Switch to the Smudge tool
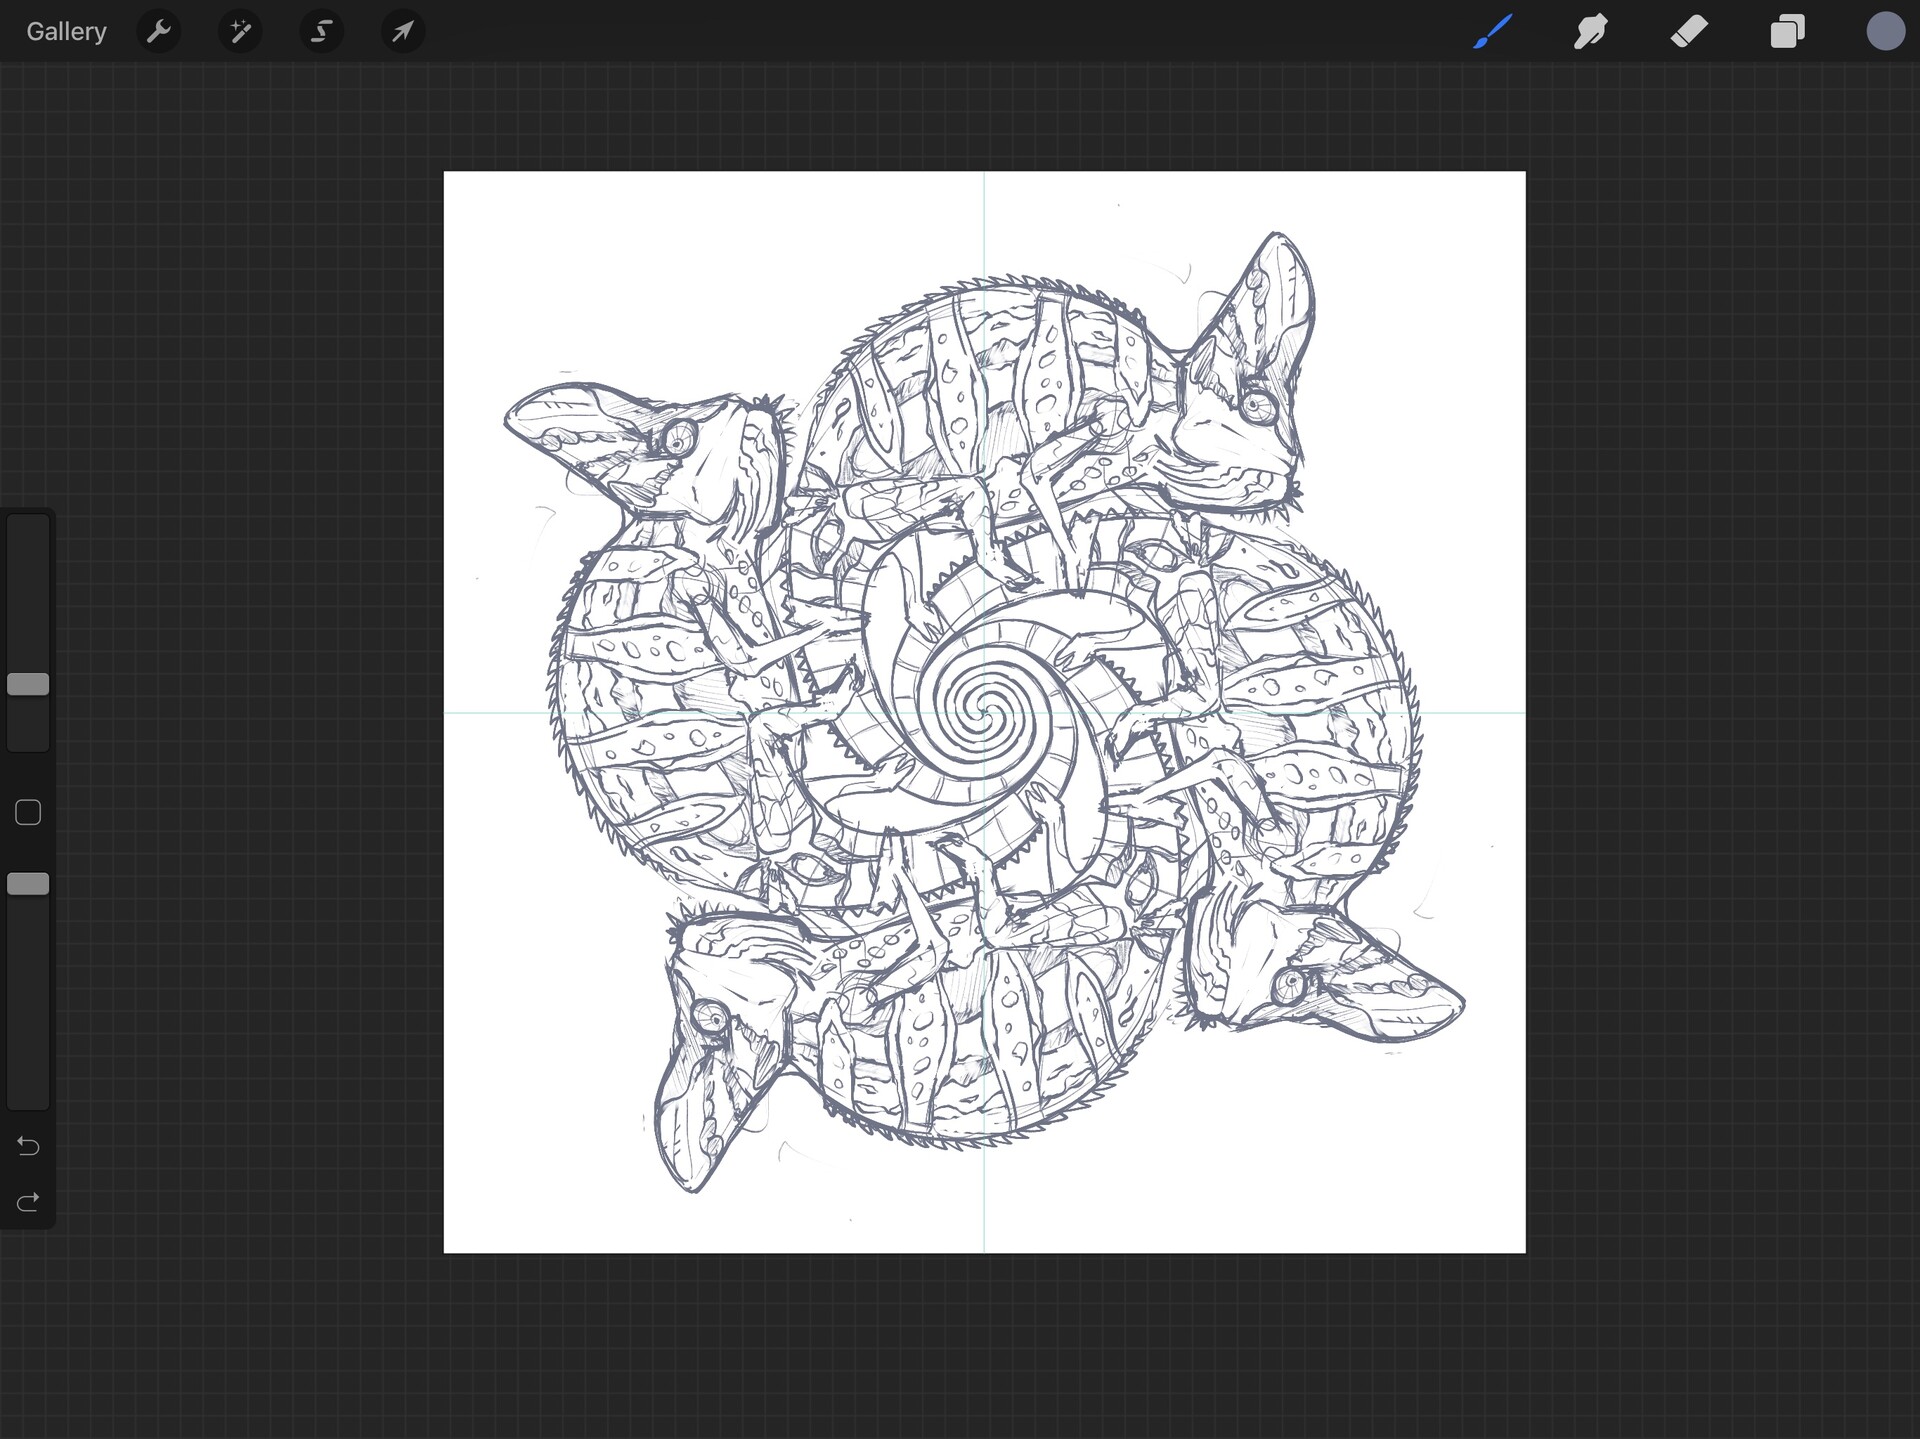This screenshot has height=1439, width=1920. pos(1590,31)
